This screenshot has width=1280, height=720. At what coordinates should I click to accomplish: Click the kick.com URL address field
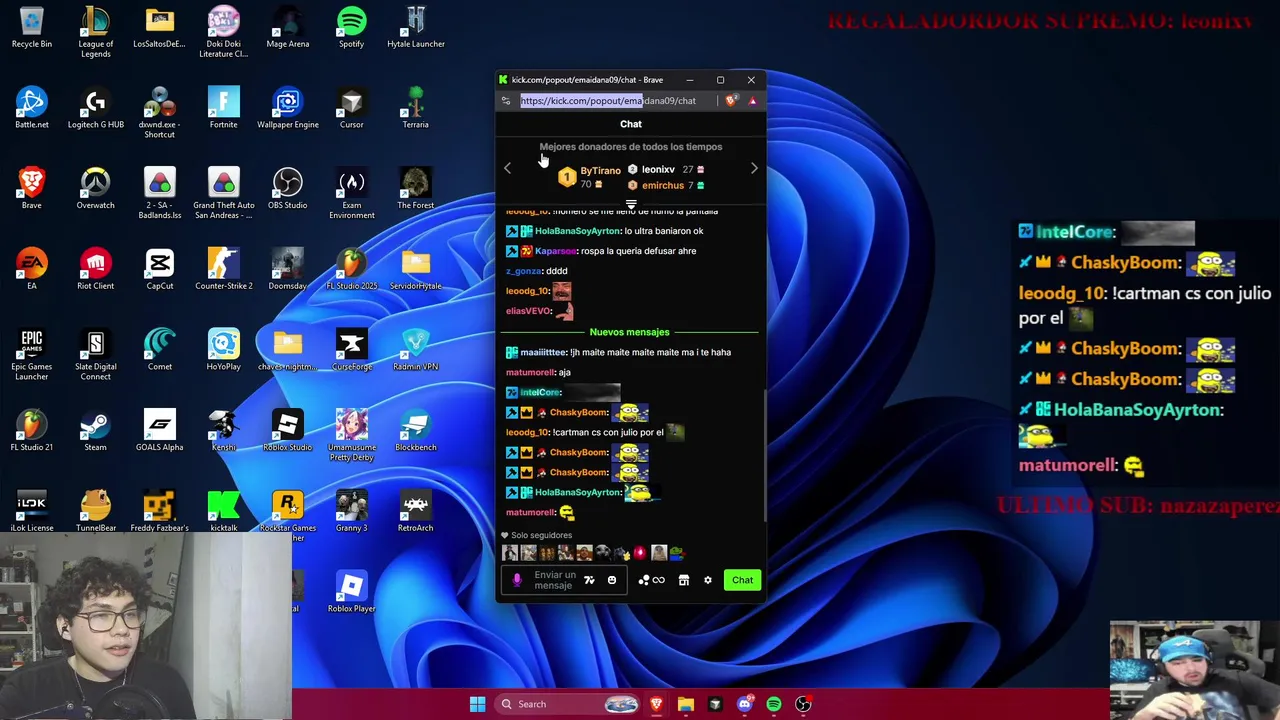pos(608,100)
